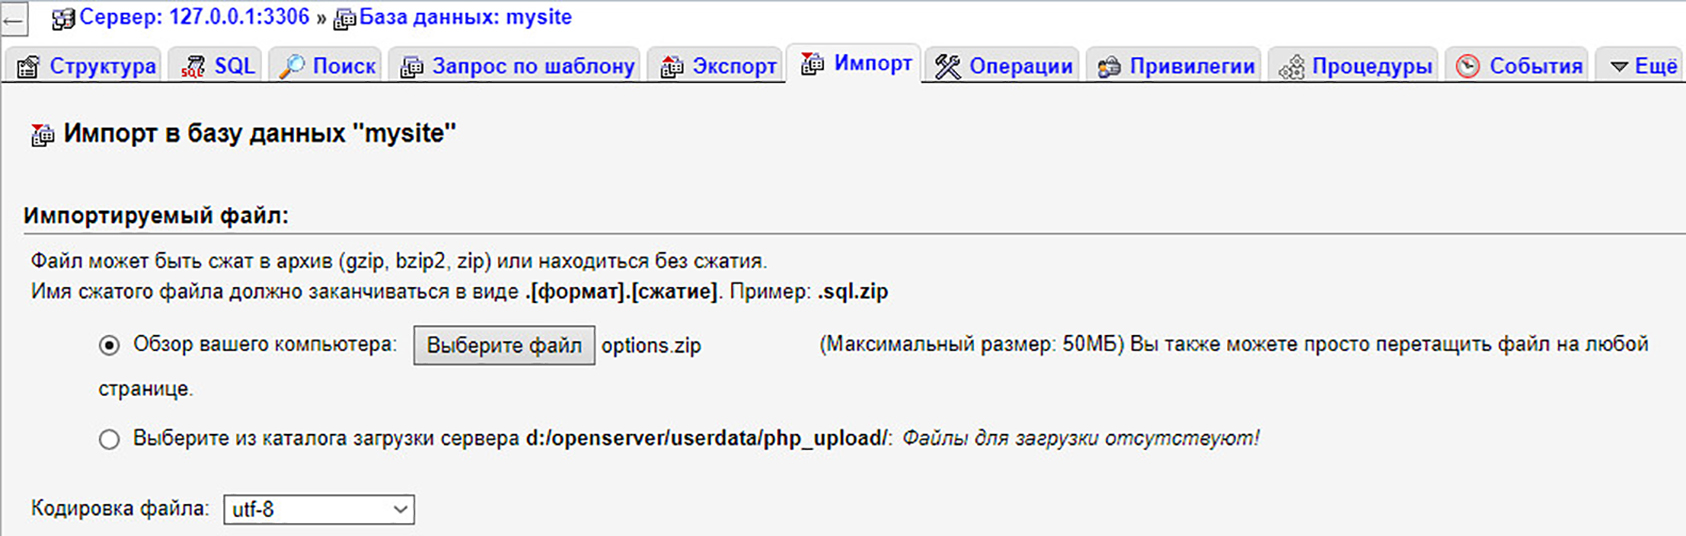This screenshot has height=536, width=1686.
Task: Click the Structure tab icon
Action: click(29, 67)
